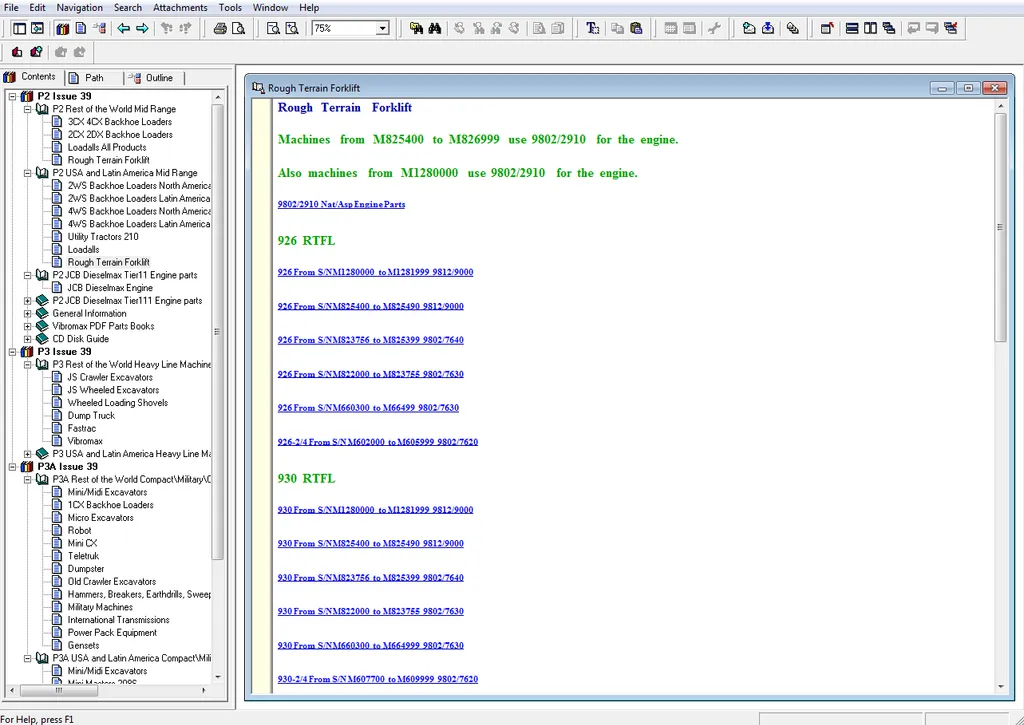Click the add attachment icon
Viewport: 1024px width, 725px height.
(x=749, y=28)
